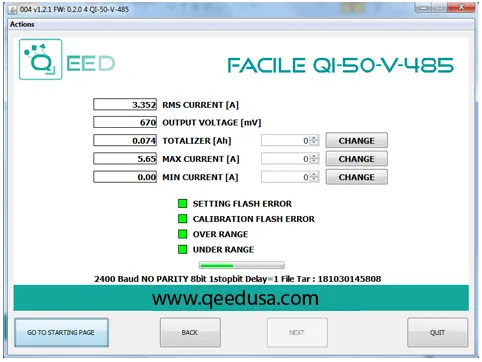Click the UNDER RANGE green indicator

182,249
